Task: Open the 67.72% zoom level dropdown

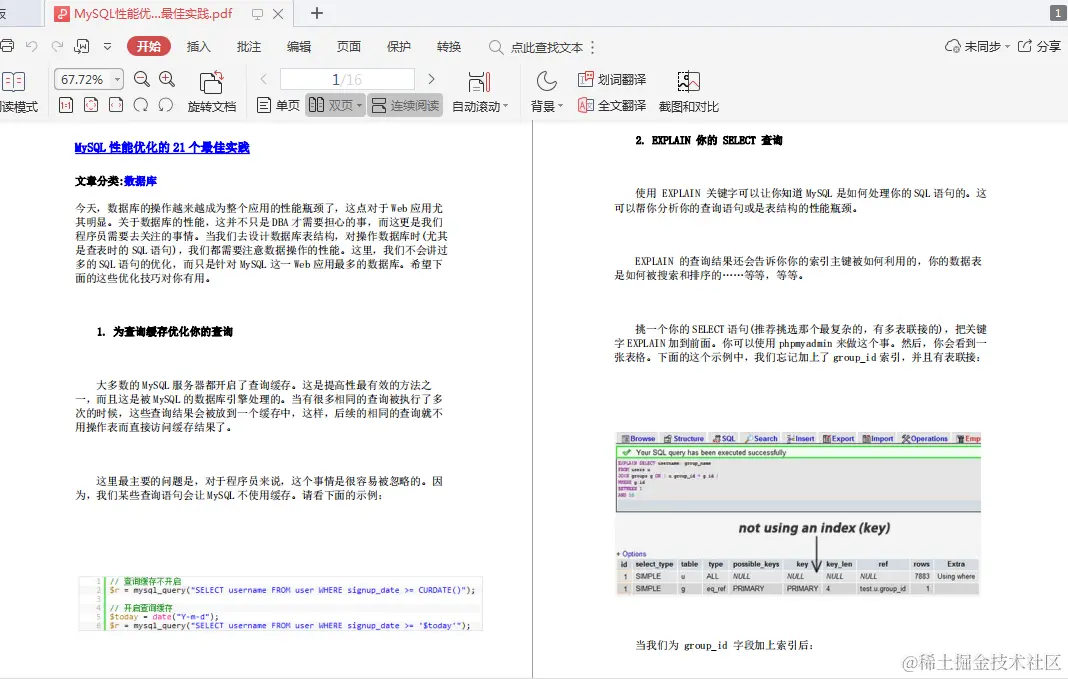Action: (x=88, y=79)
